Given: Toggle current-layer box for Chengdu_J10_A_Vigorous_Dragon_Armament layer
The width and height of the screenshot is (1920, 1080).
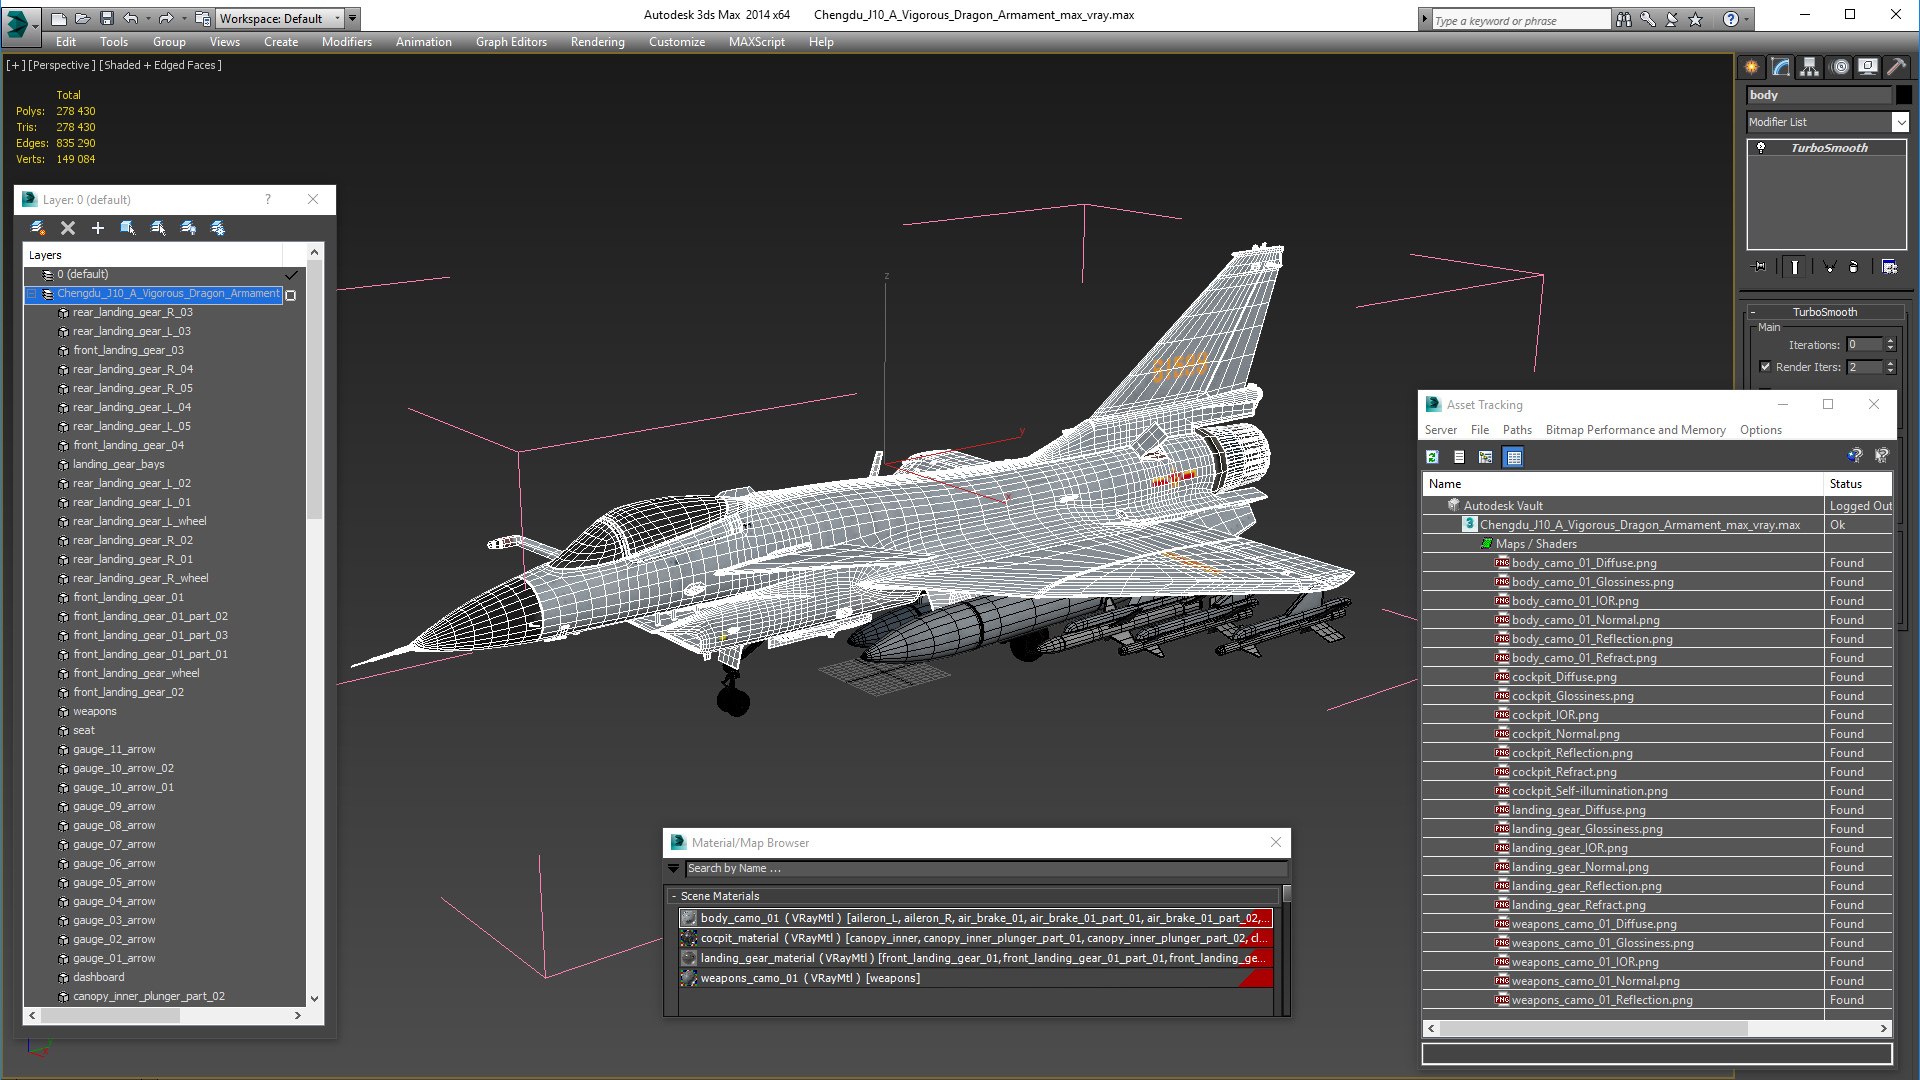Looking at the screenshot, I should [291, 295].
